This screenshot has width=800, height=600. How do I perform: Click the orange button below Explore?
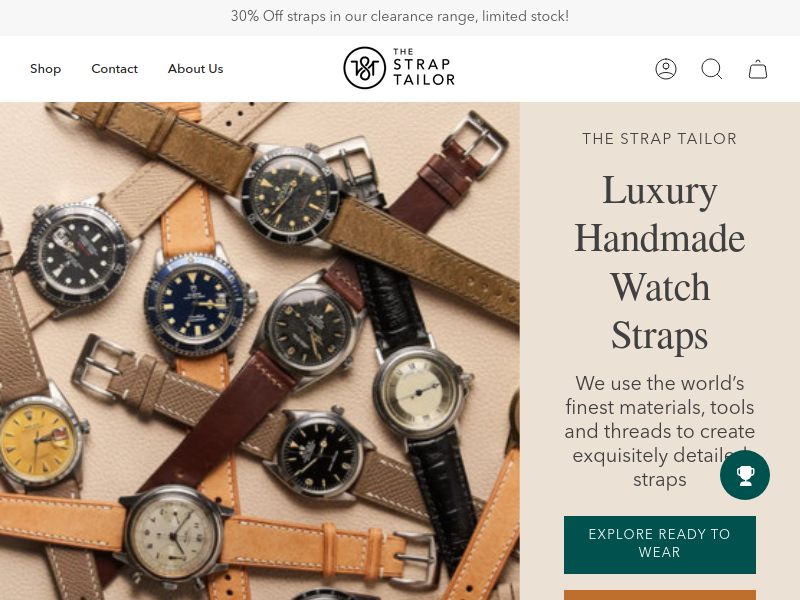(660, 595)
